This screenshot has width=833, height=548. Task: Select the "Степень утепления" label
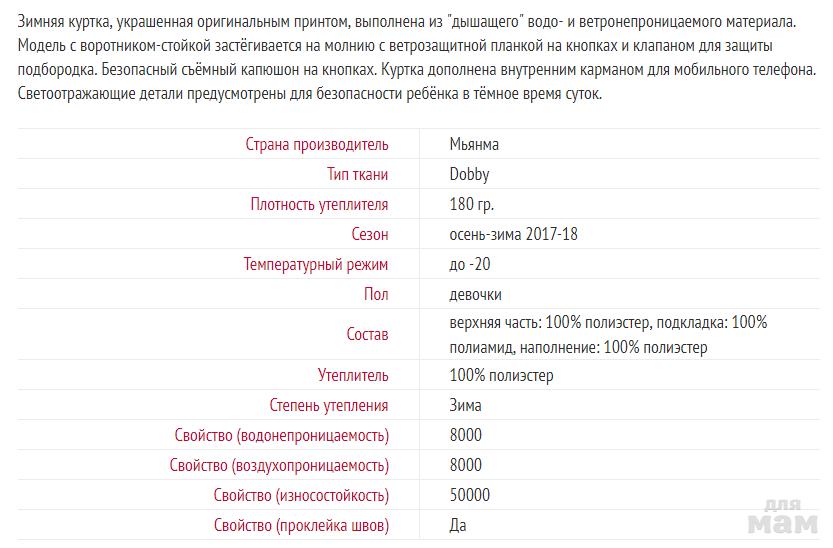pyautogui.click(x=329, y=405)
